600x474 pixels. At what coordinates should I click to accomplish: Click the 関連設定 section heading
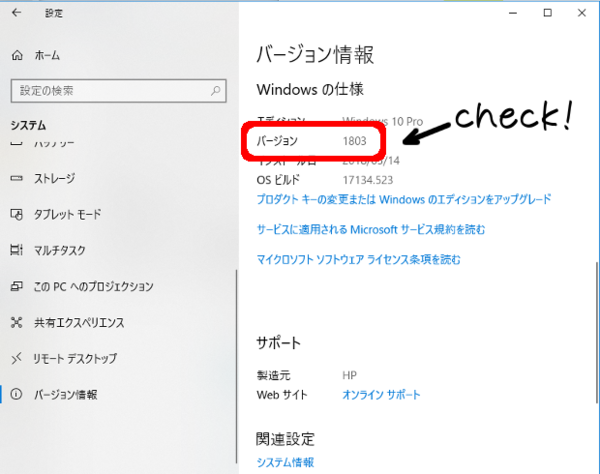click(285, 439)
